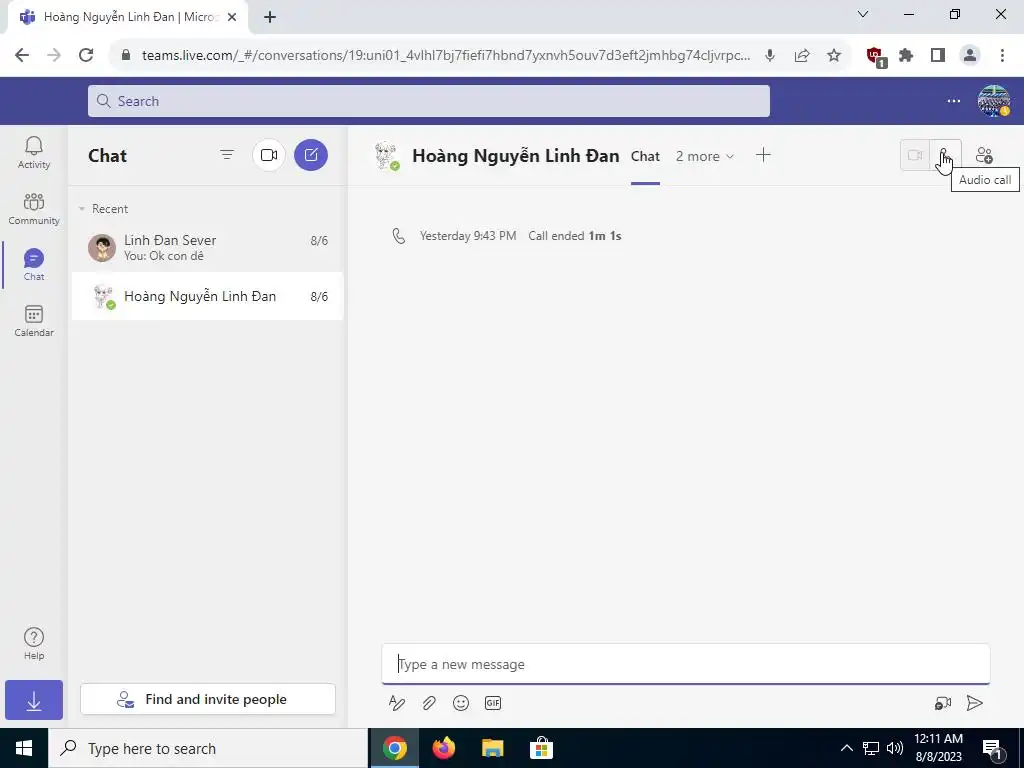1024x768 pixels.
Task: Click the download app button
Action: (34, 700)
